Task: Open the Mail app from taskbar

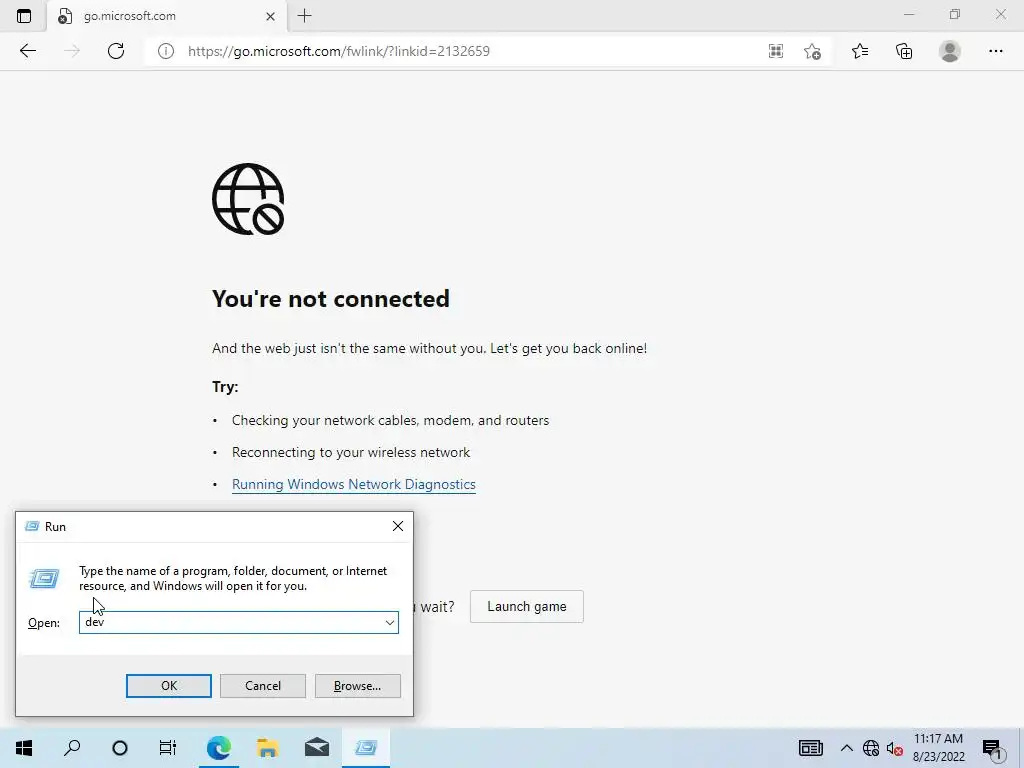Action: 317,748
